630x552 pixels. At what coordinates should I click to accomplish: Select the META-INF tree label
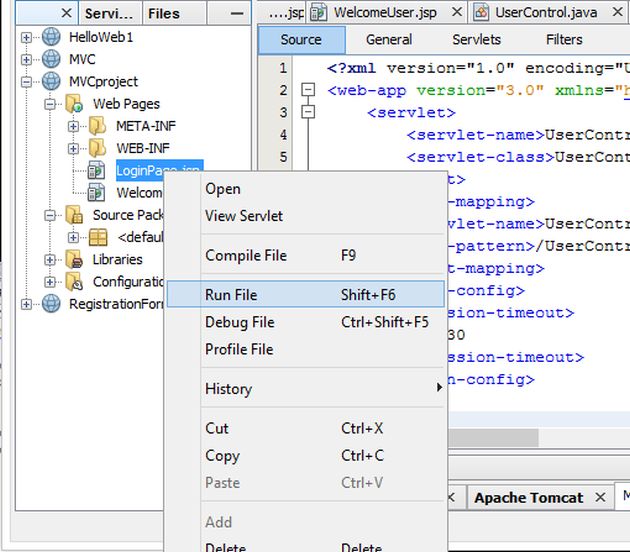point(146,126)
